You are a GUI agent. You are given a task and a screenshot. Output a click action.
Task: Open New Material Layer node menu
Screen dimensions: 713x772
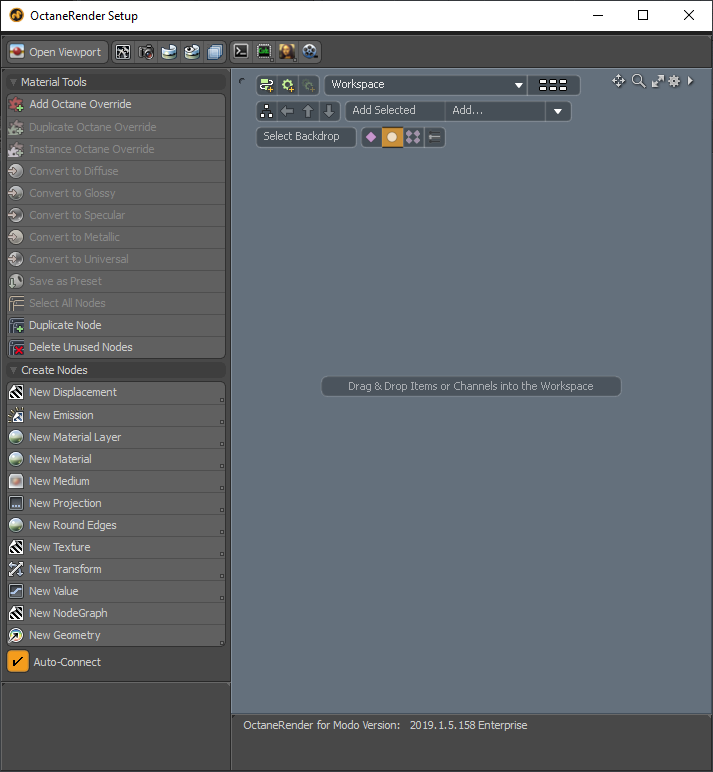click(116, 437)
